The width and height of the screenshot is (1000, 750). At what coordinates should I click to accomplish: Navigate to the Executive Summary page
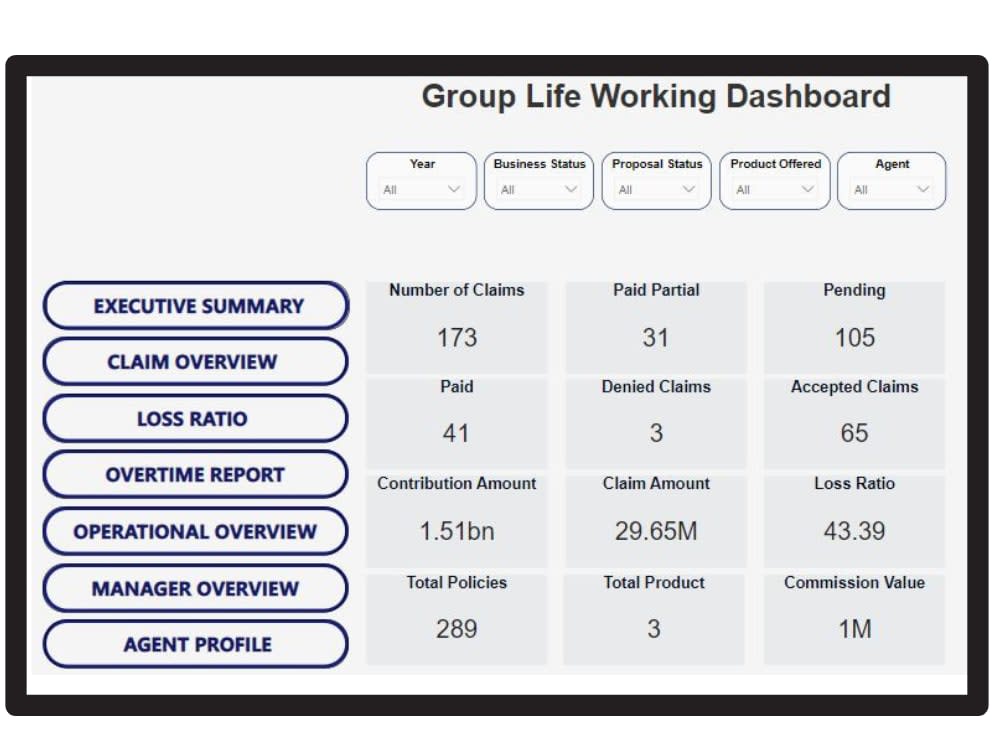[196, 305]
